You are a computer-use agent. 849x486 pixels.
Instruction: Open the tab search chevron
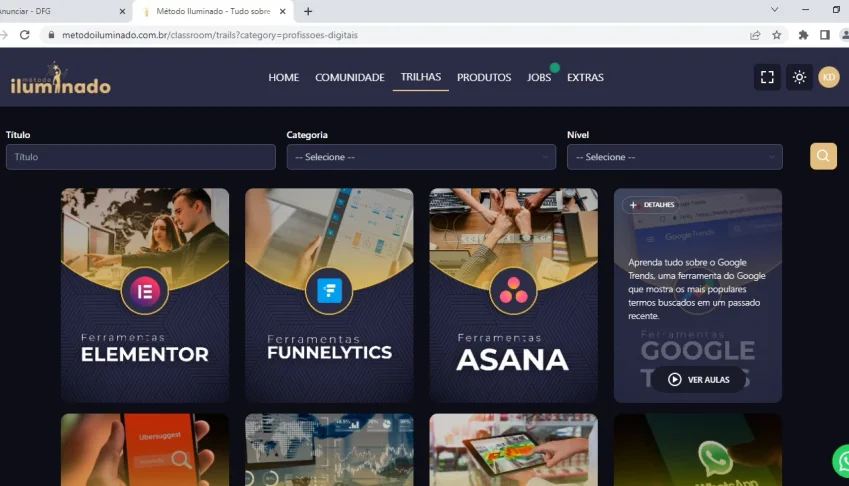click(774, 10)
